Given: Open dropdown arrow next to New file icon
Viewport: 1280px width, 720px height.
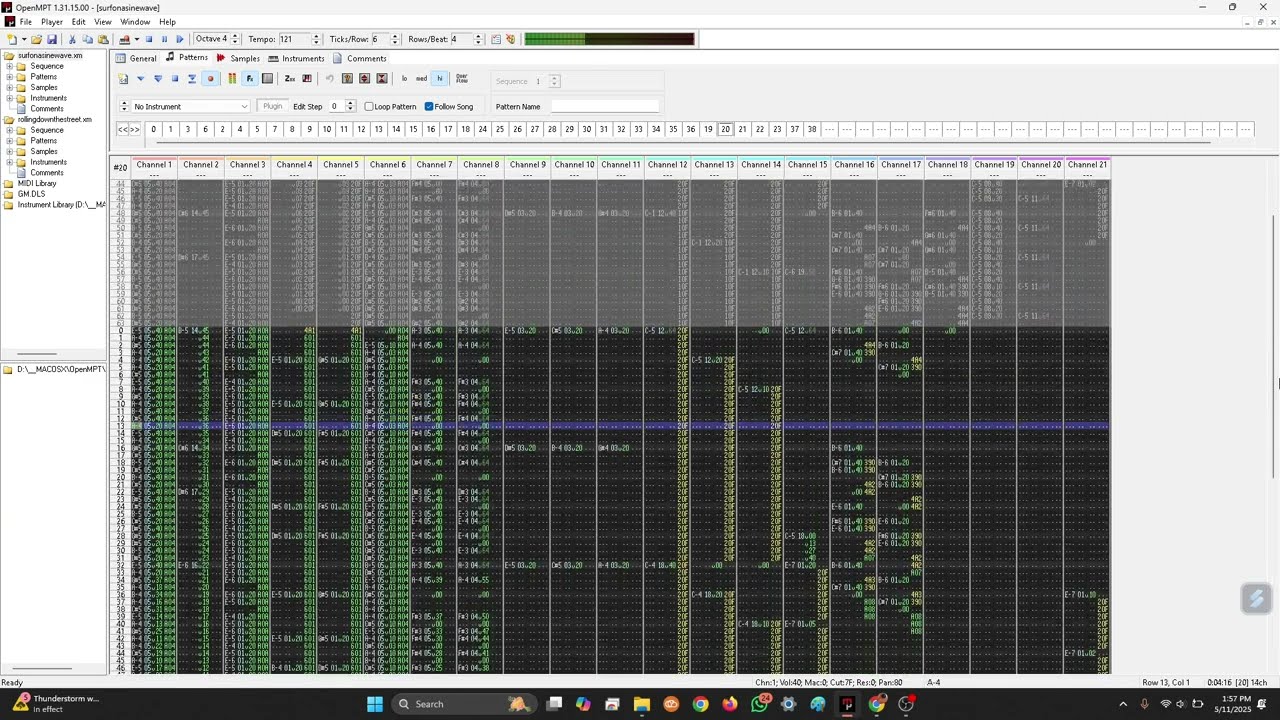Looking at the screenshot, I should [23, 39].
